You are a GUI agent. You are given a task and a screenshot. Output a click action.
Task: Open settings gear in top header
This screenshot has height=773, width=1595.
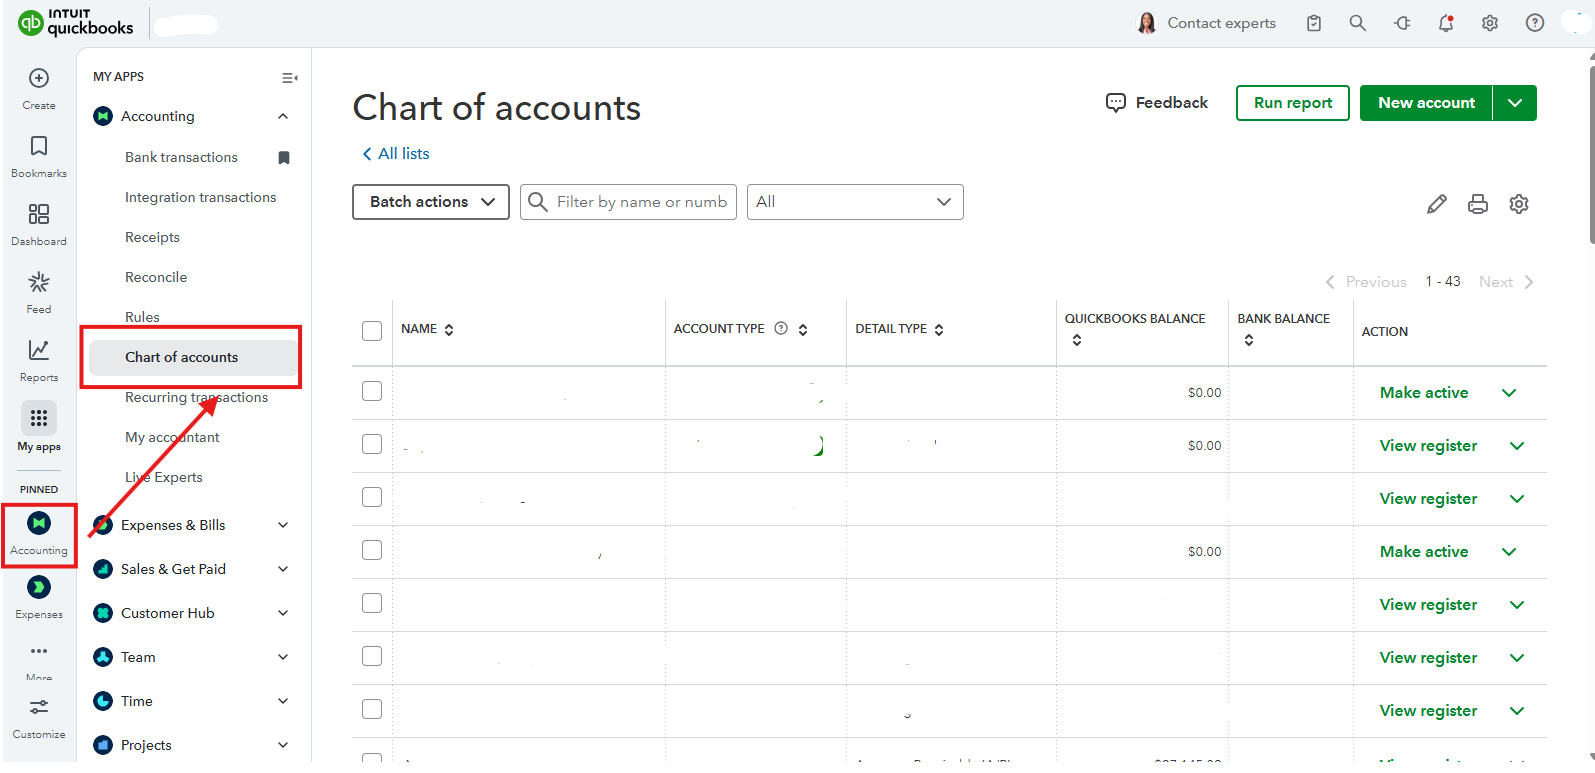point(1490,23)
